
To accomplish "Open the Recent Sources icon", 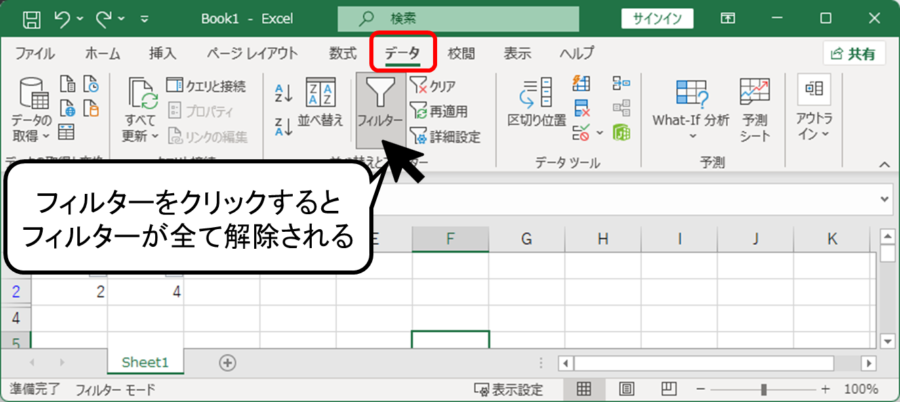I will coord(91,84).
